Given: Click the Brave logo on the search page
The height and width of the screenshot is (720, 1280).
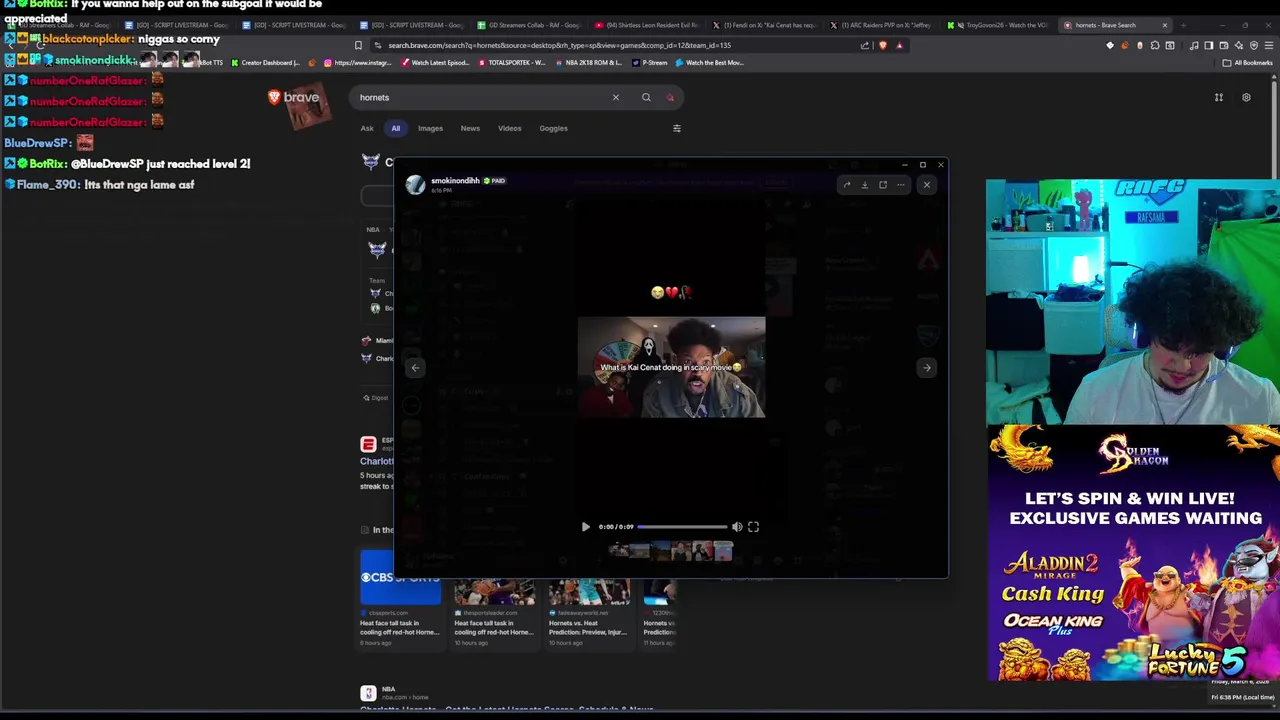Looking at the screenshot, I should (294, 97).
